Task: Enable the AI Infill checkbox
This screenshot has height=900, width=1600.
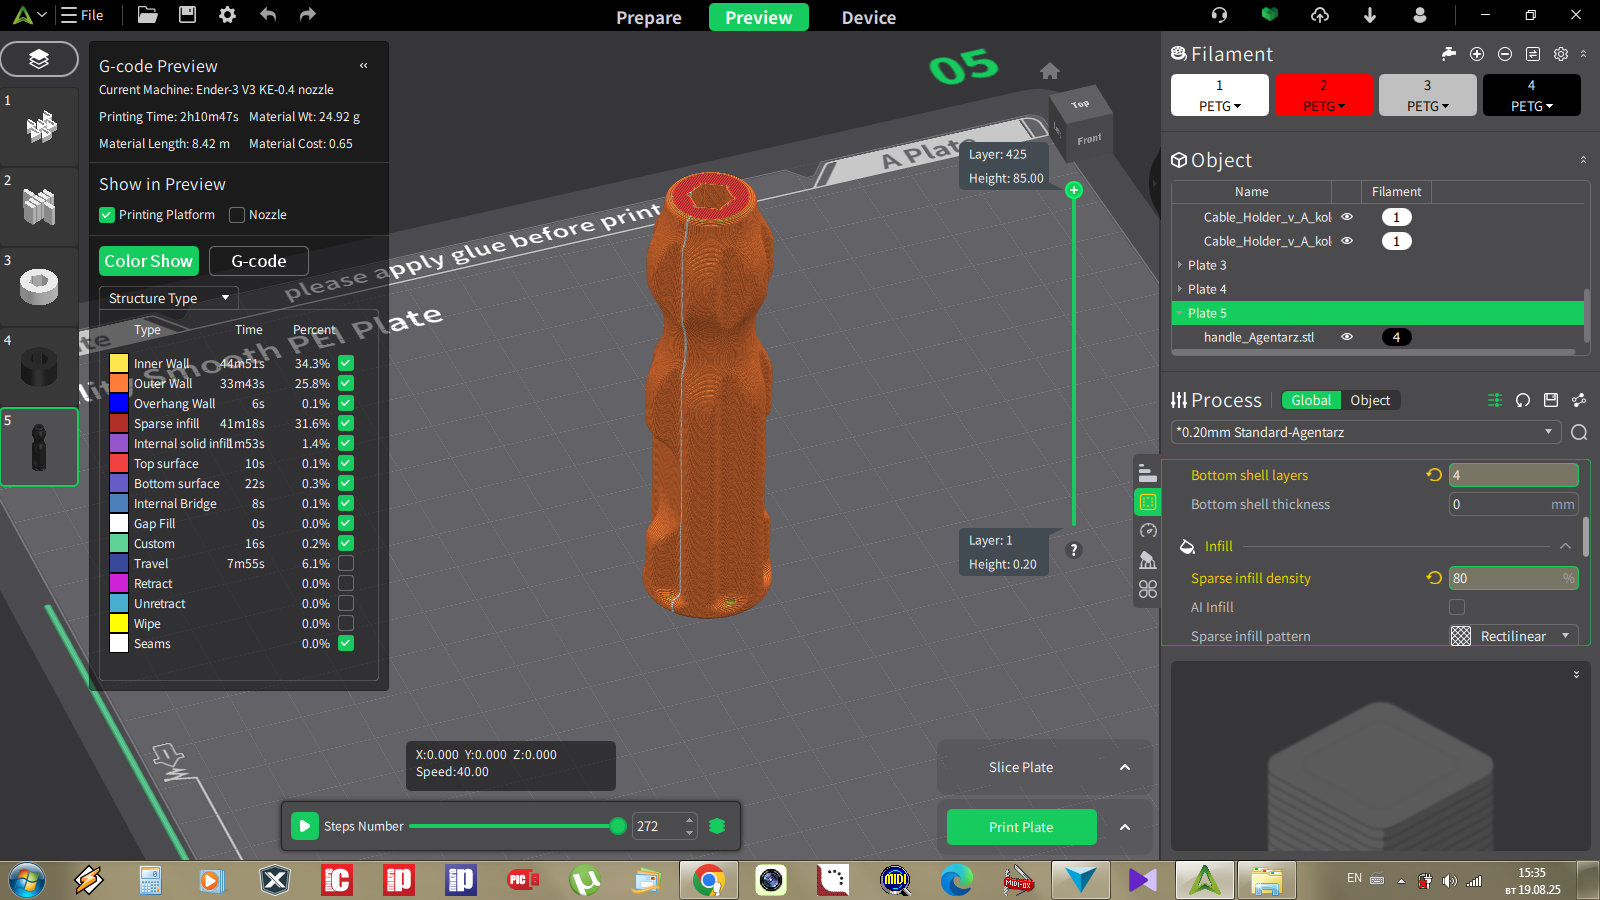Action: 1457,607
